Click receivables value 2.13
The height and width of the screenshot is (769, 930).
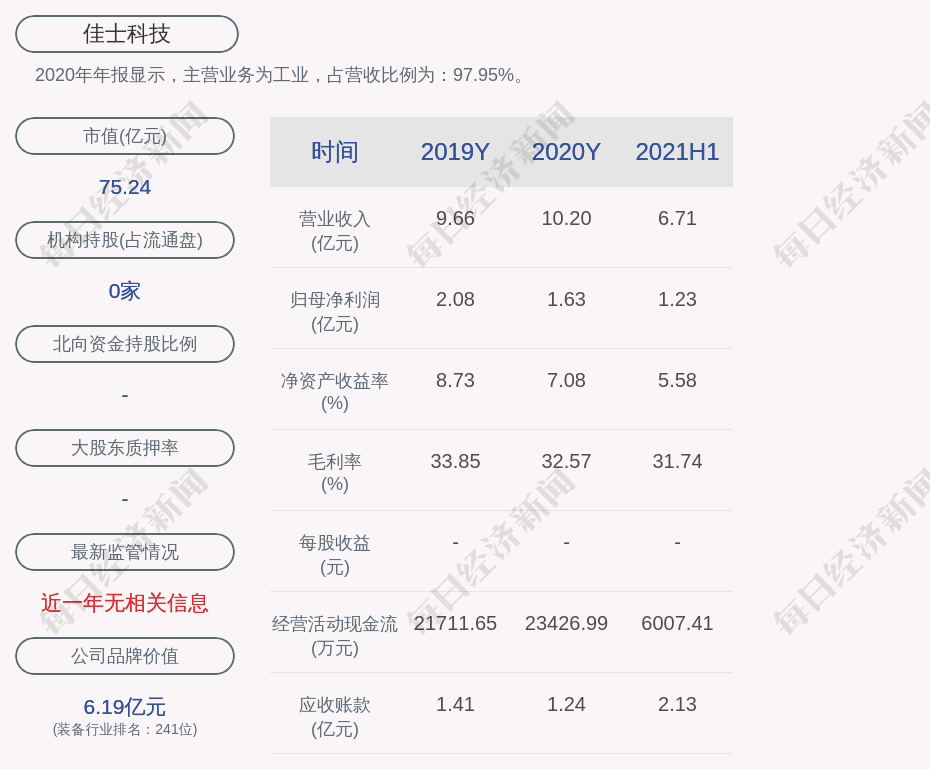[x=677, y=704]
